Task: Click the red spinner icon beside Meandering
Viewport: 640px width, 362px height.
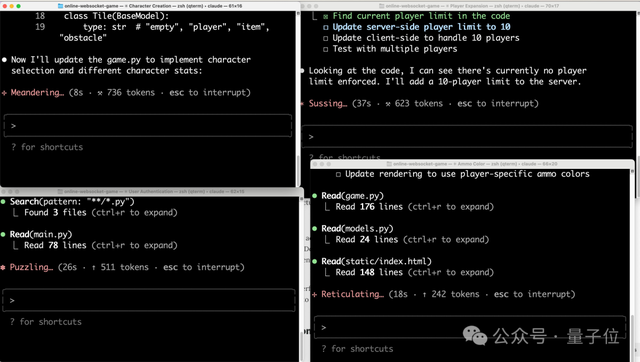Action: (x=4, y=93)
